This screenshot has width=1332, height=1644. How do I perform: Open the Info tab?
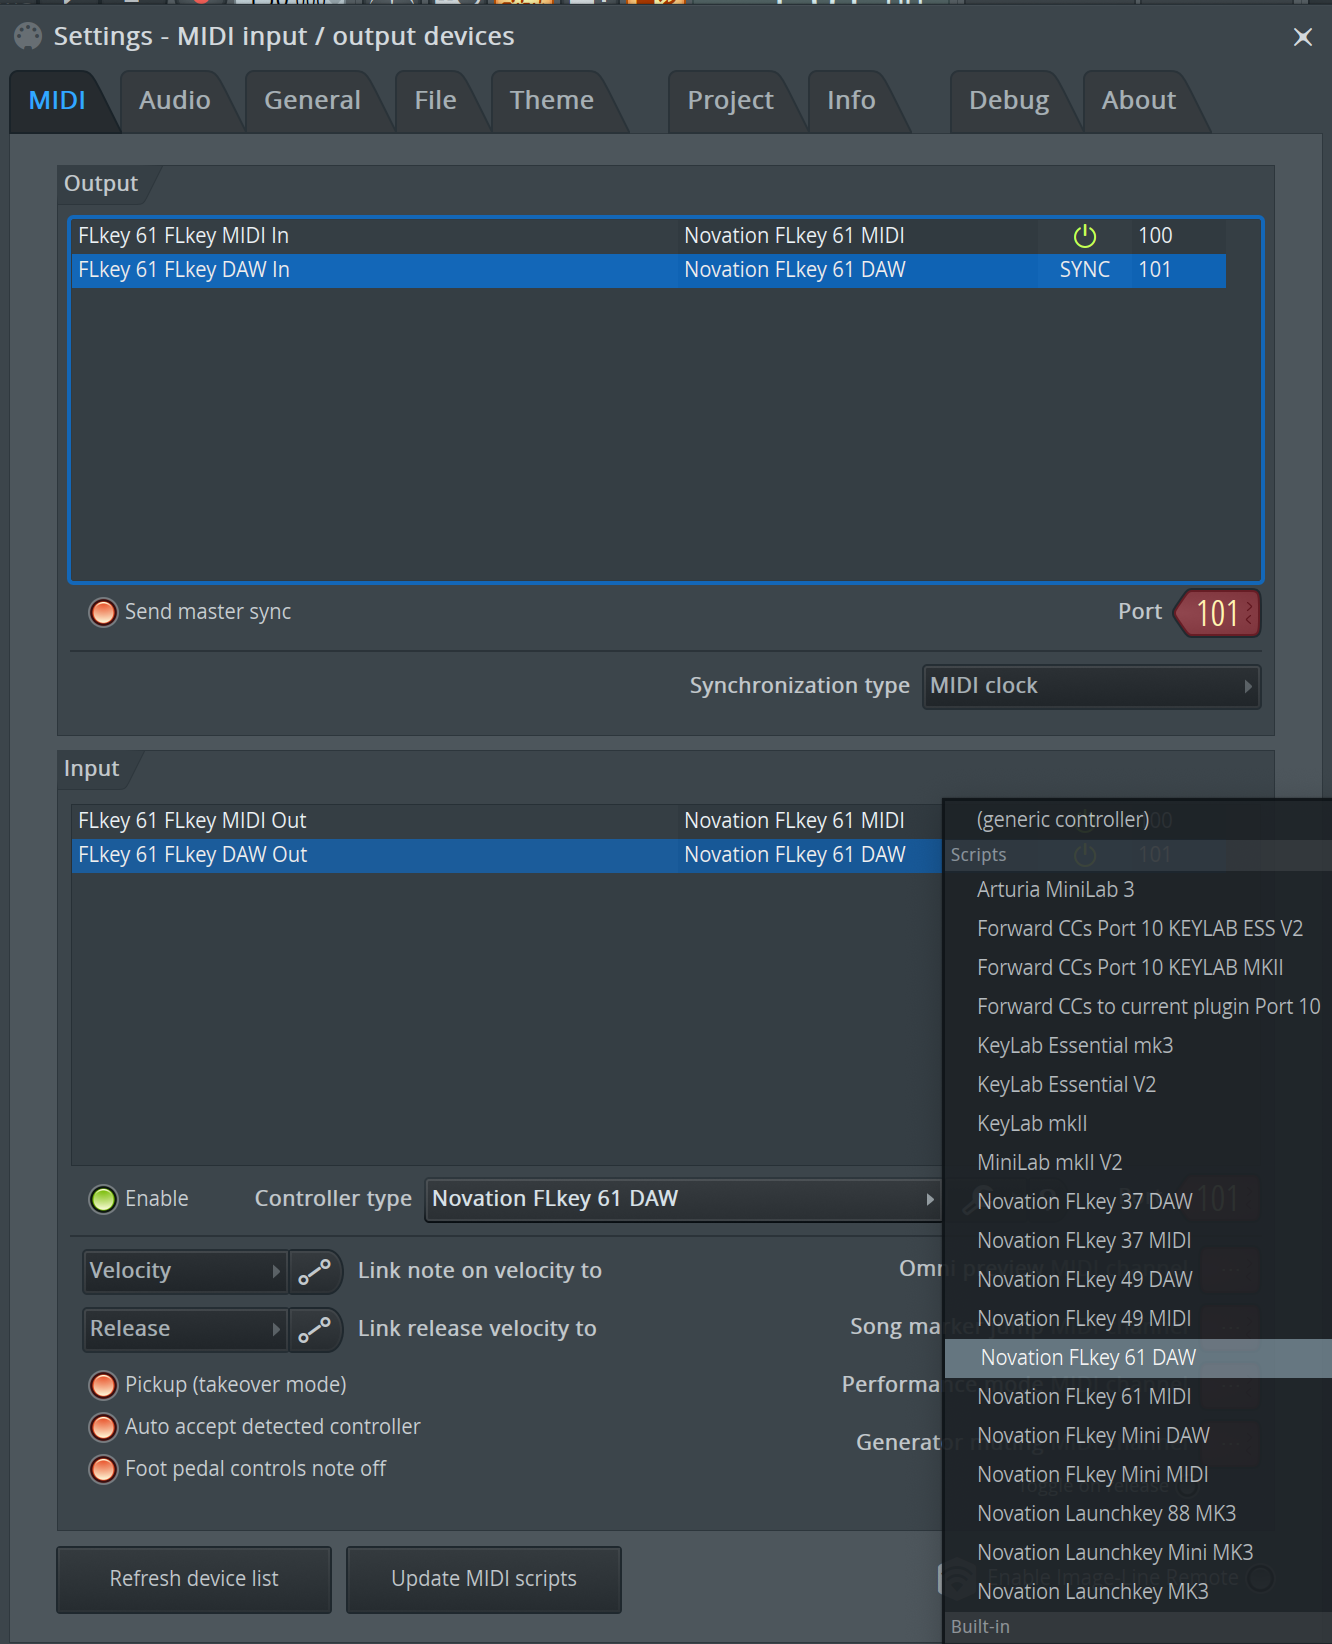point(851,101)
